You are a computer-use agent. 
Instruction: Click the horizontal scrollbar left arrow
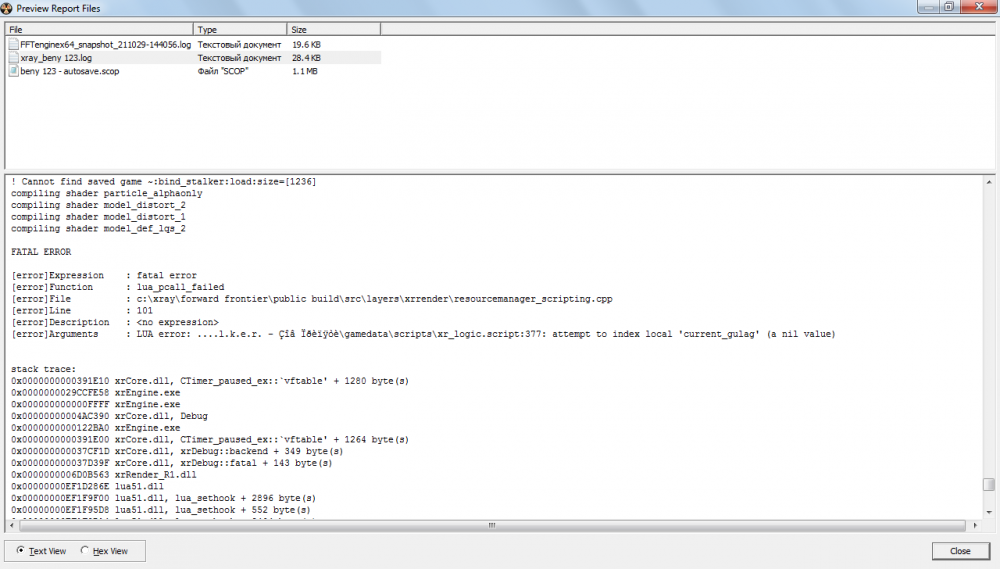(11, 526)
